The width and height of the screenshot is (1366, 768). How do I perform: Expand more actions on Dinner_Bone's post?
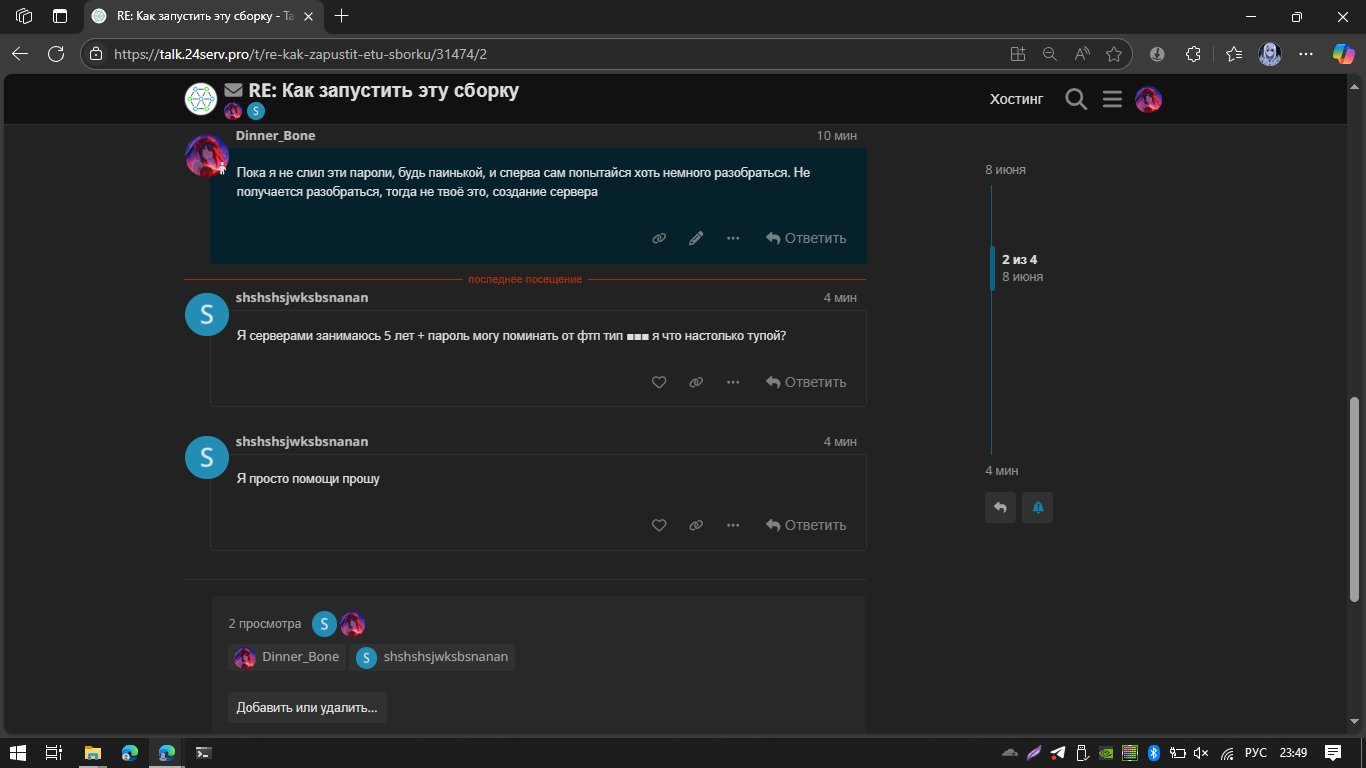tap(733, 238)
